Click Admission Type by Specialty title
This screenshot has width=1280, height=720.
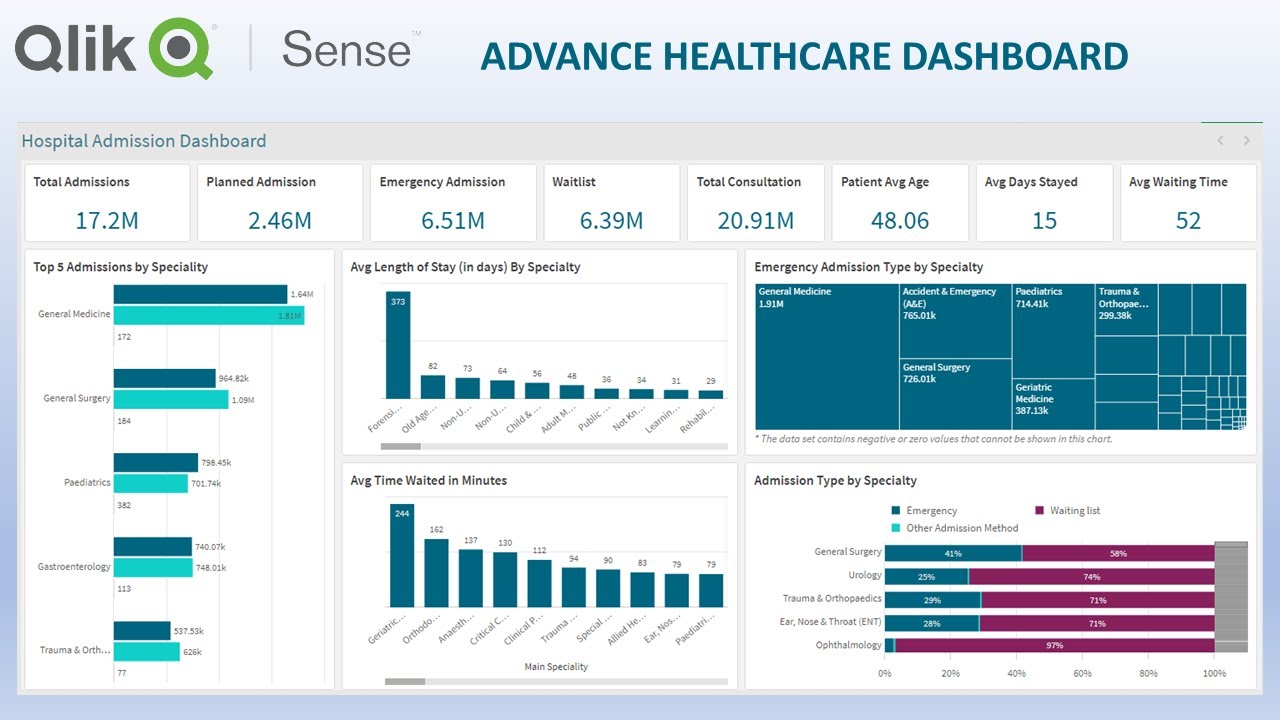[x=836, y=481]
